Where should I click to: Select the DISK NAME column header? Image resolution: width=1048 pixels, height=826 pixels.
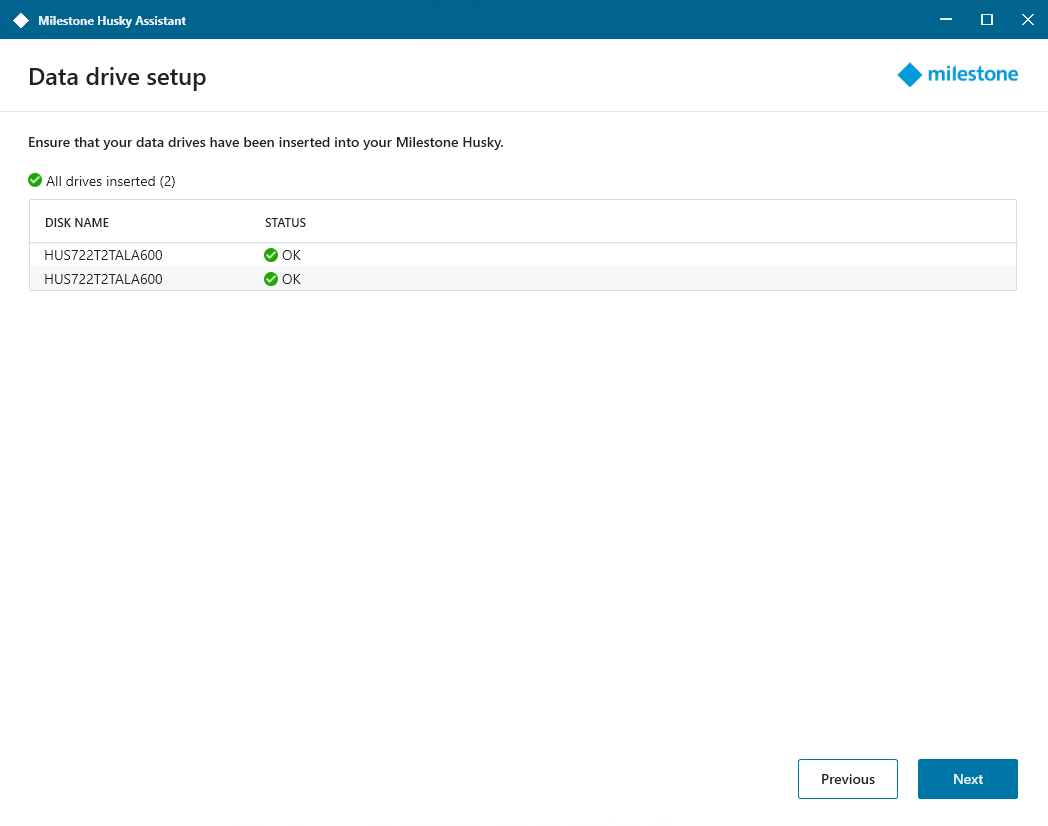coord(77,223)
